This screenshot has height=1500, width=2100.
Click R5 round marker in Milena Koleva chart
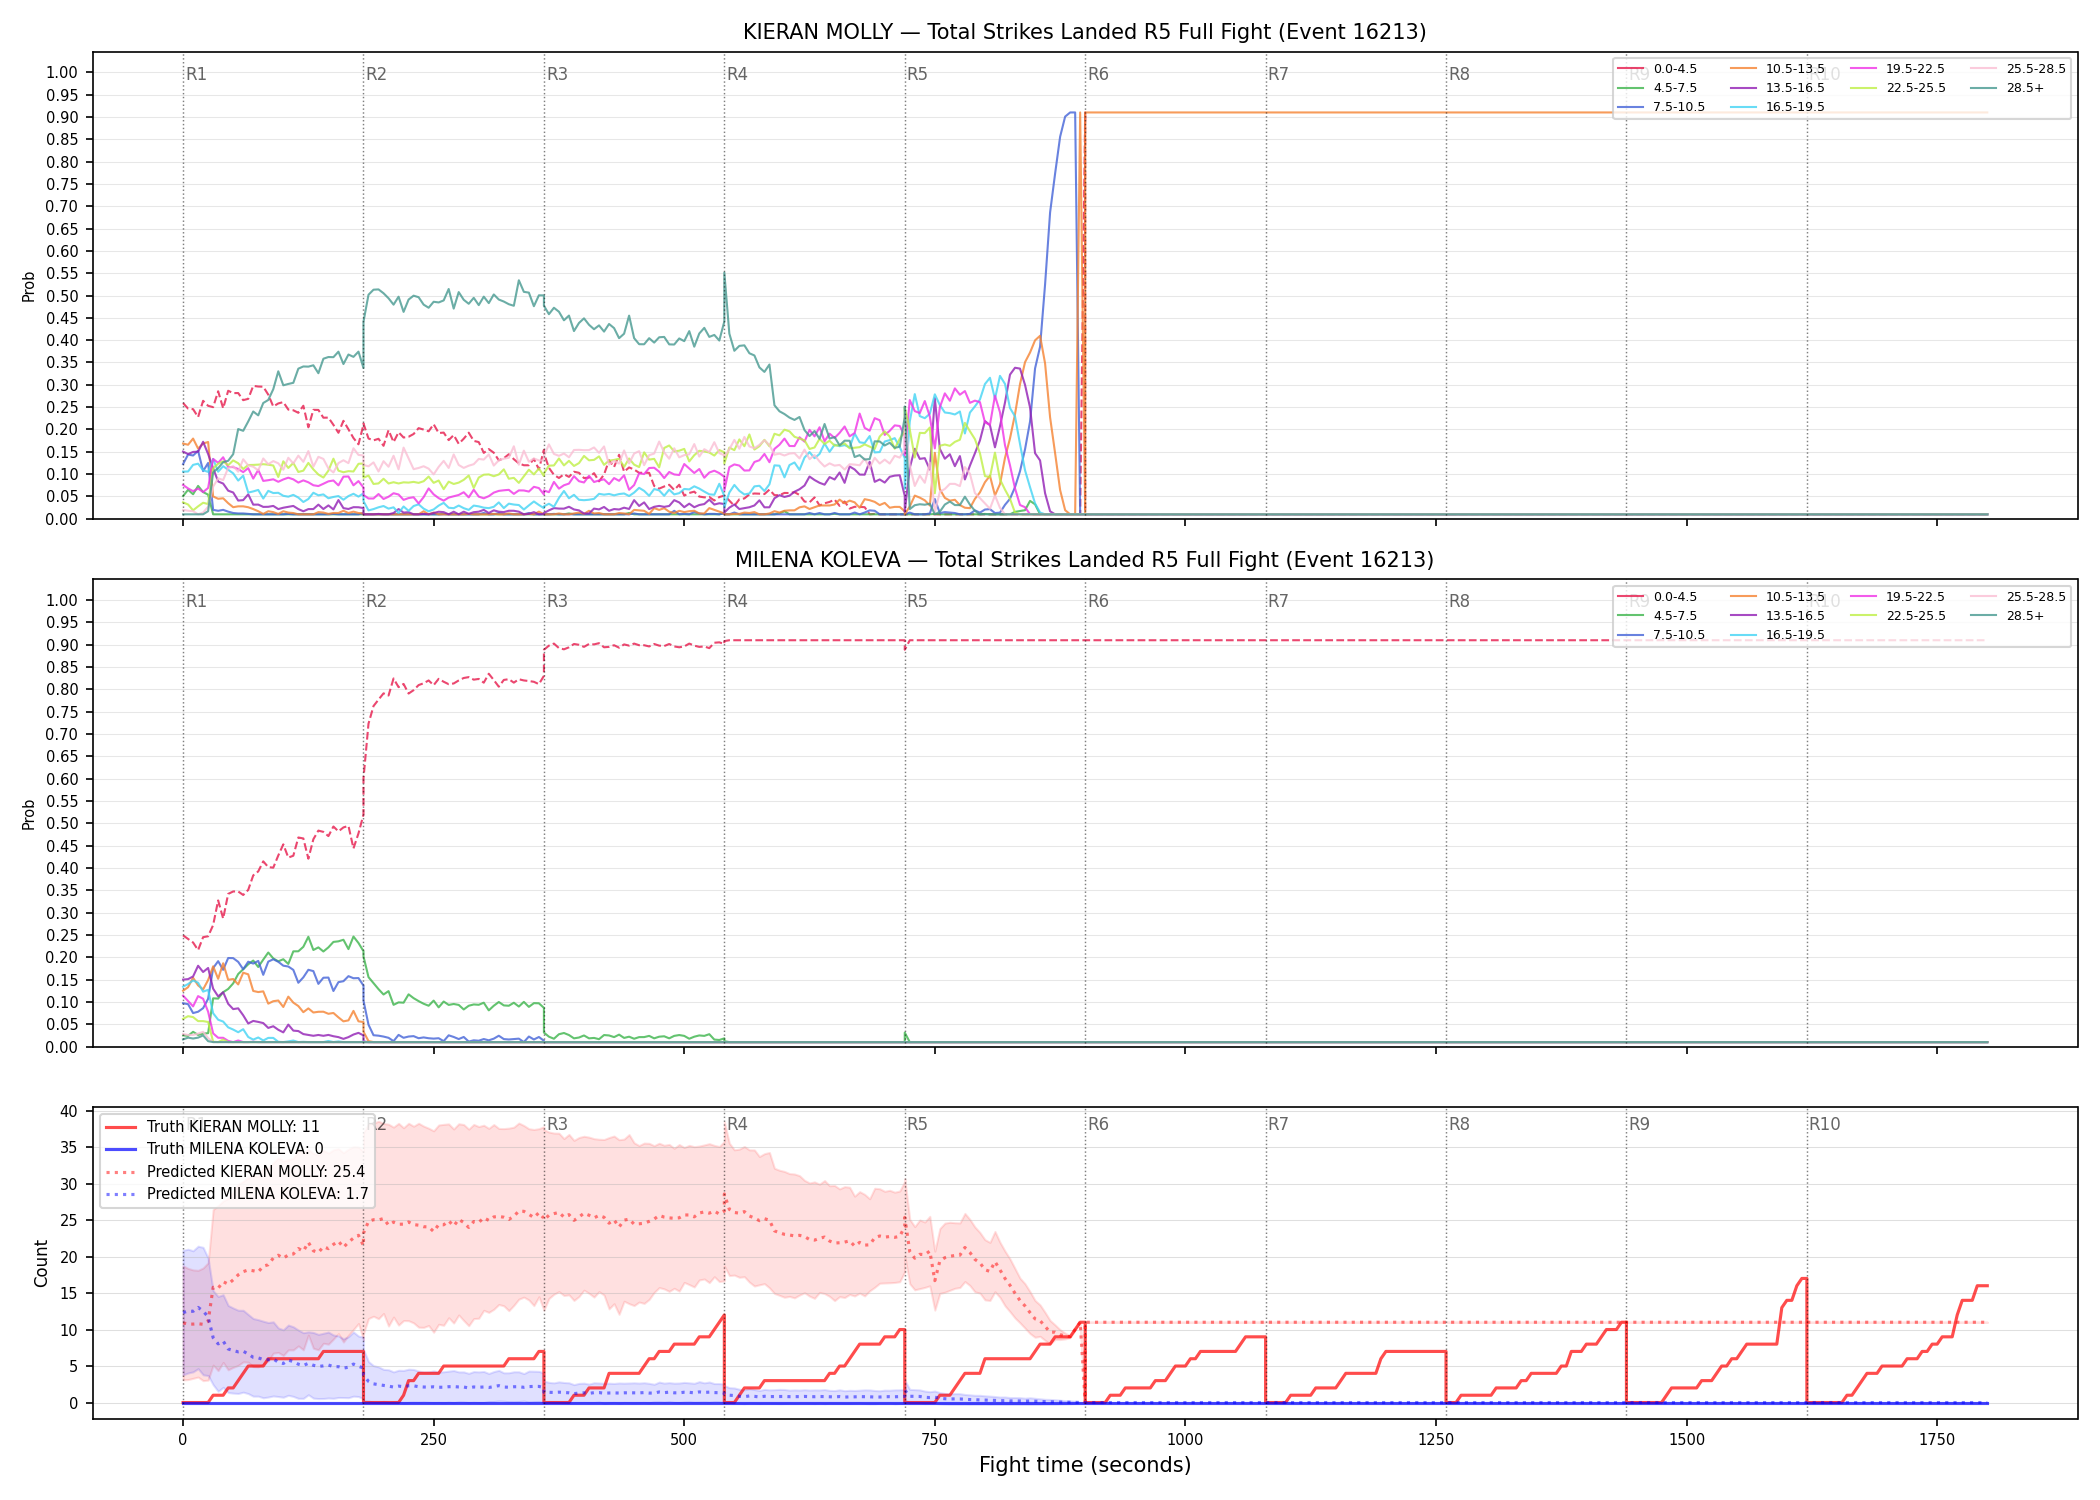(917, 601)
